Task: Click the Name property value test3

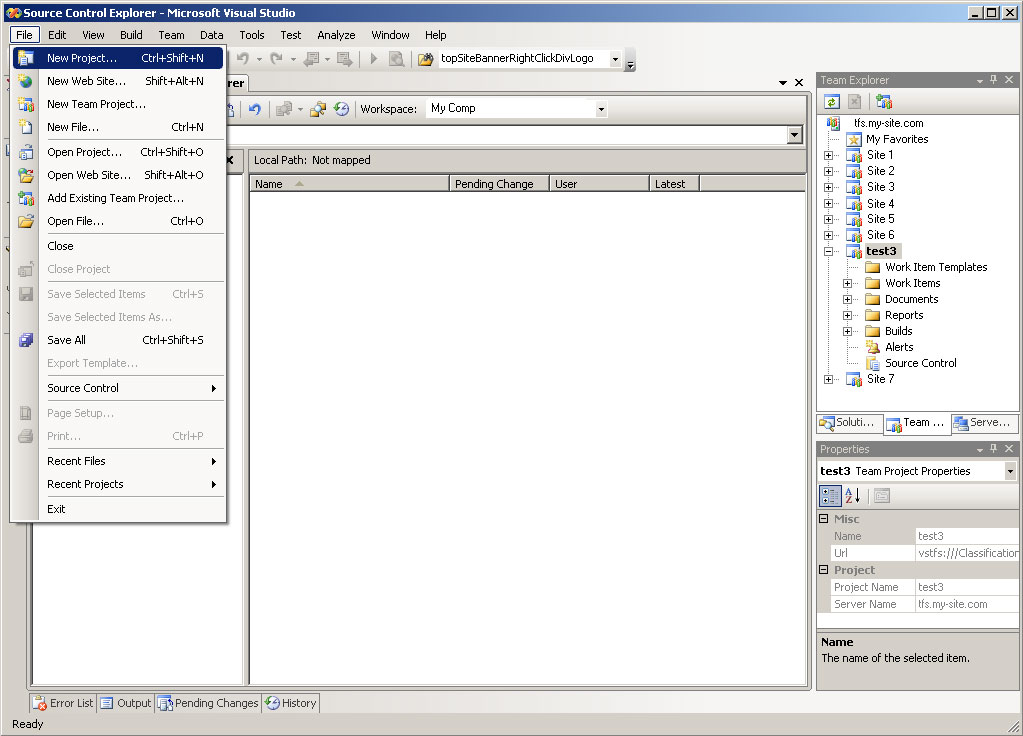Action: pos(967,536)
